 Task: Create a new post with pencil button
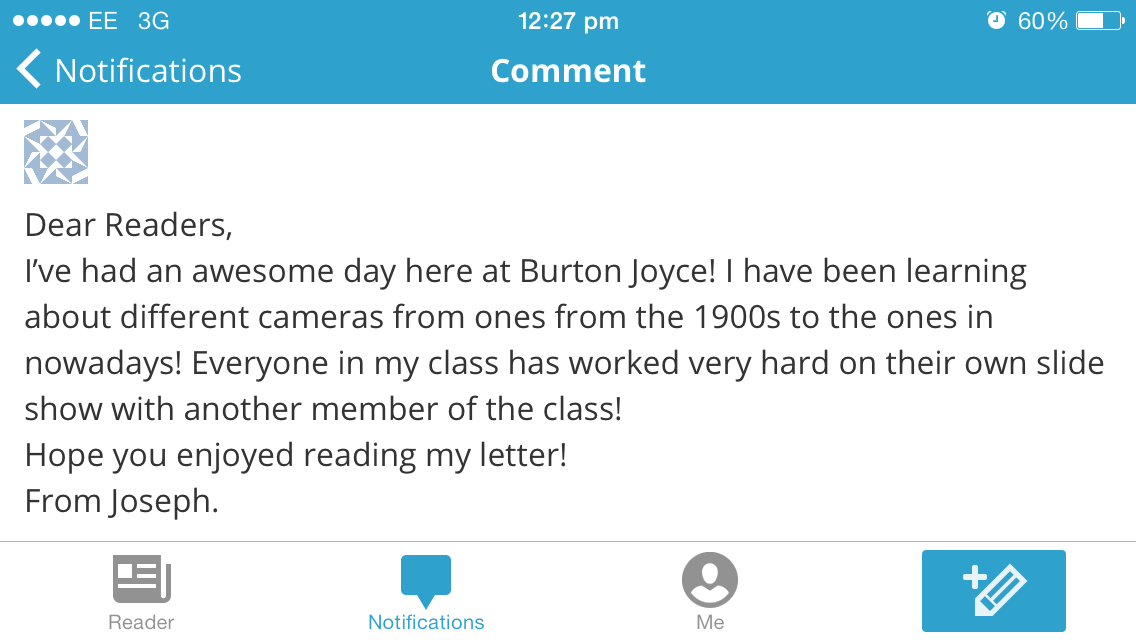(x=993, y=590)
